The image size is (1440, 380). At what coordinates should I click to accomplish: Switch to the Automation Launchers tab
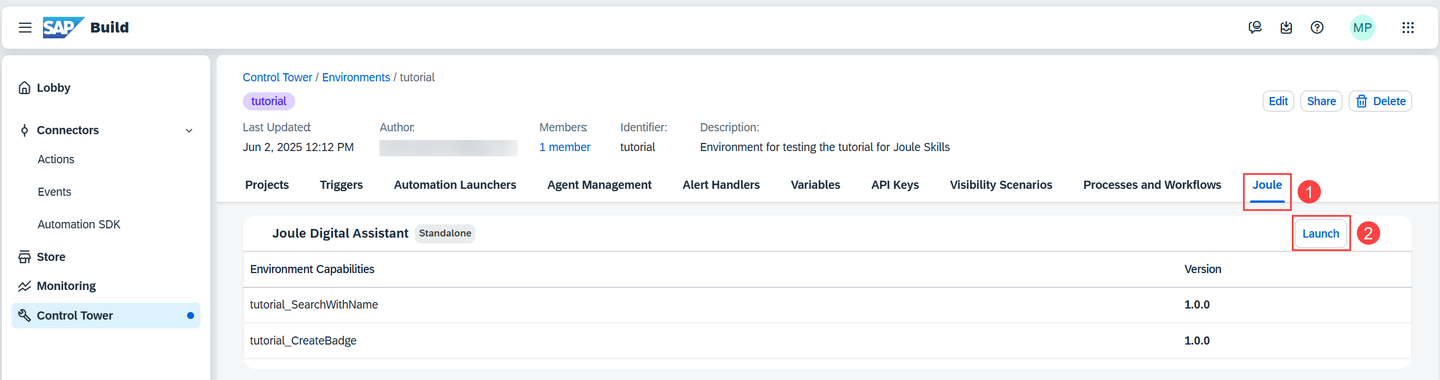(455, 185)
